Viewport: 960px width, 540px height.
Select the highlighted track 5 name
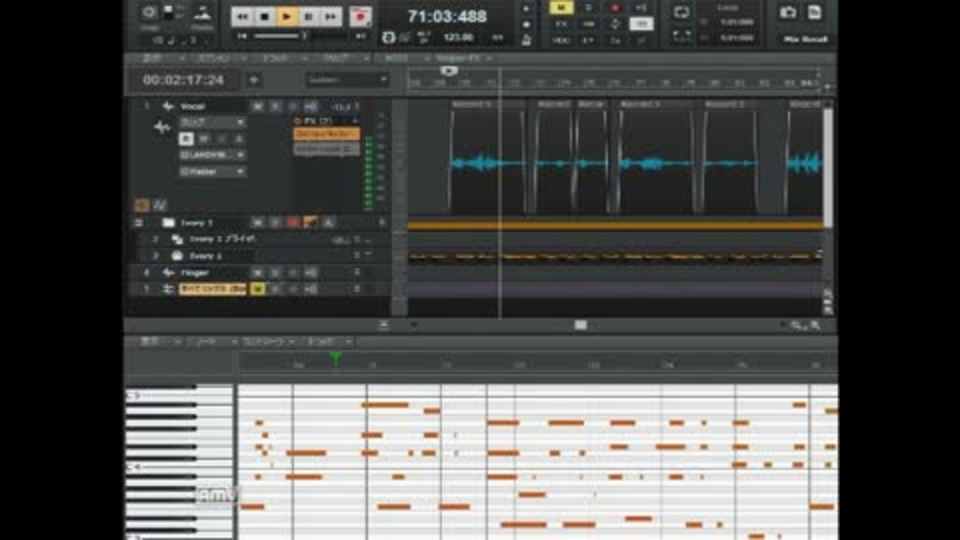pyautogui.click(x=212, y=289)
